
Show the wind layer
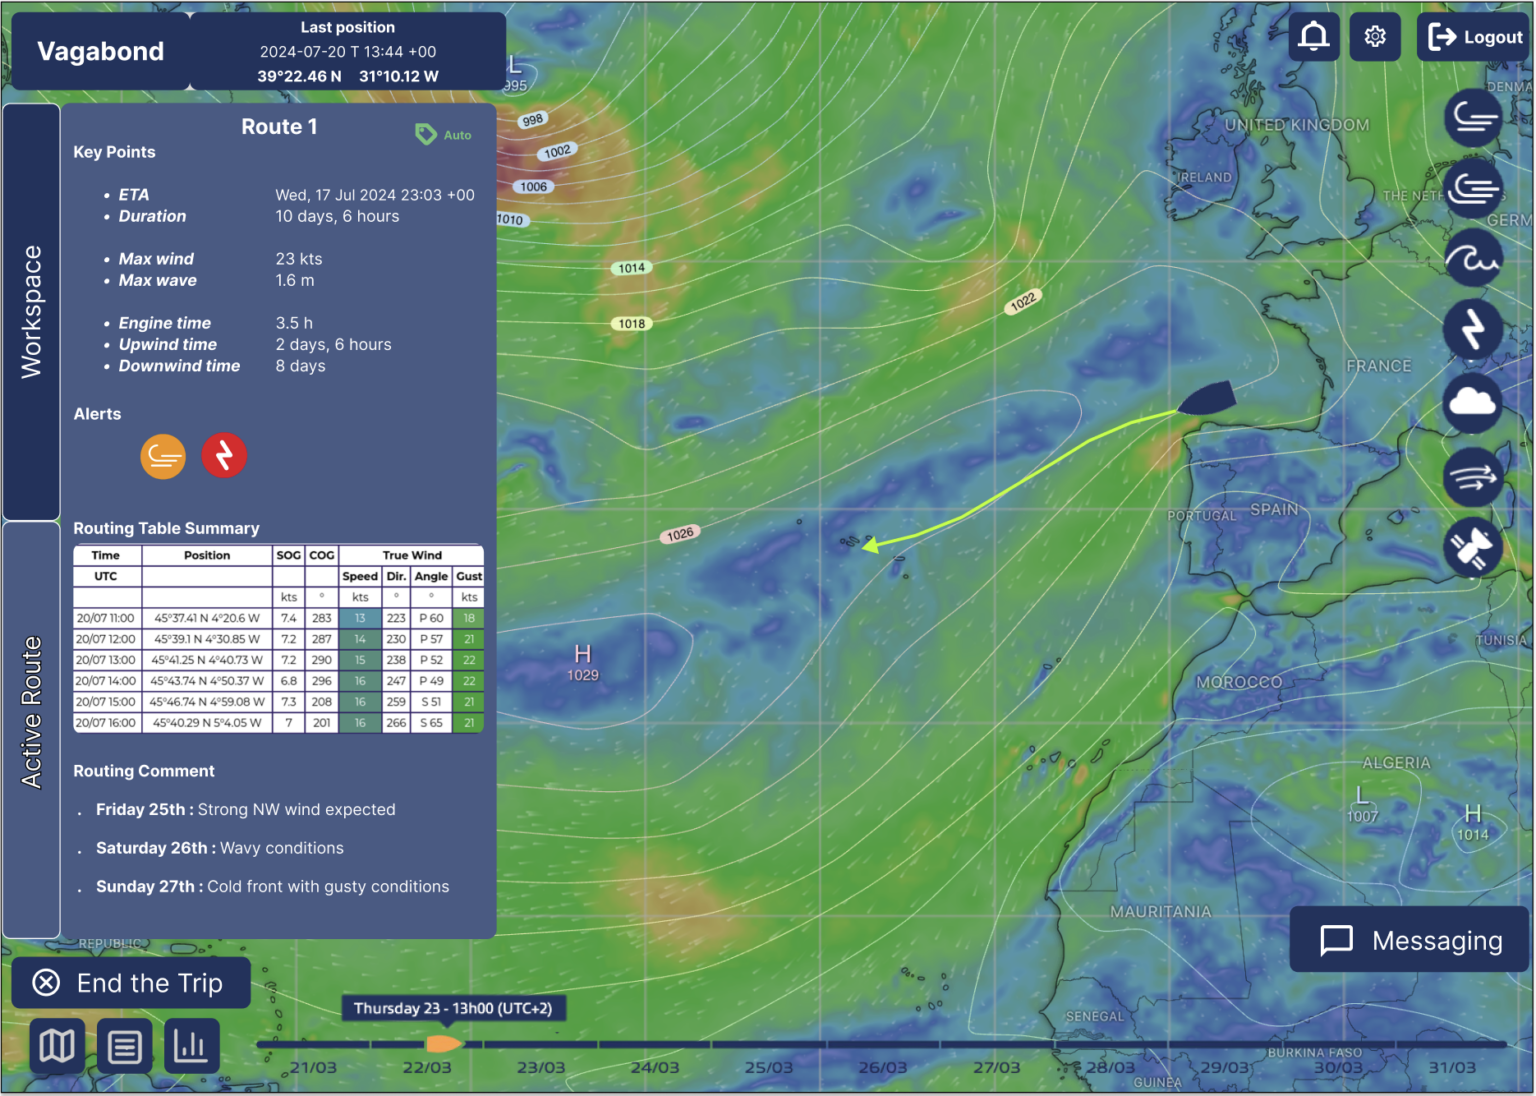click(1472, 117)
